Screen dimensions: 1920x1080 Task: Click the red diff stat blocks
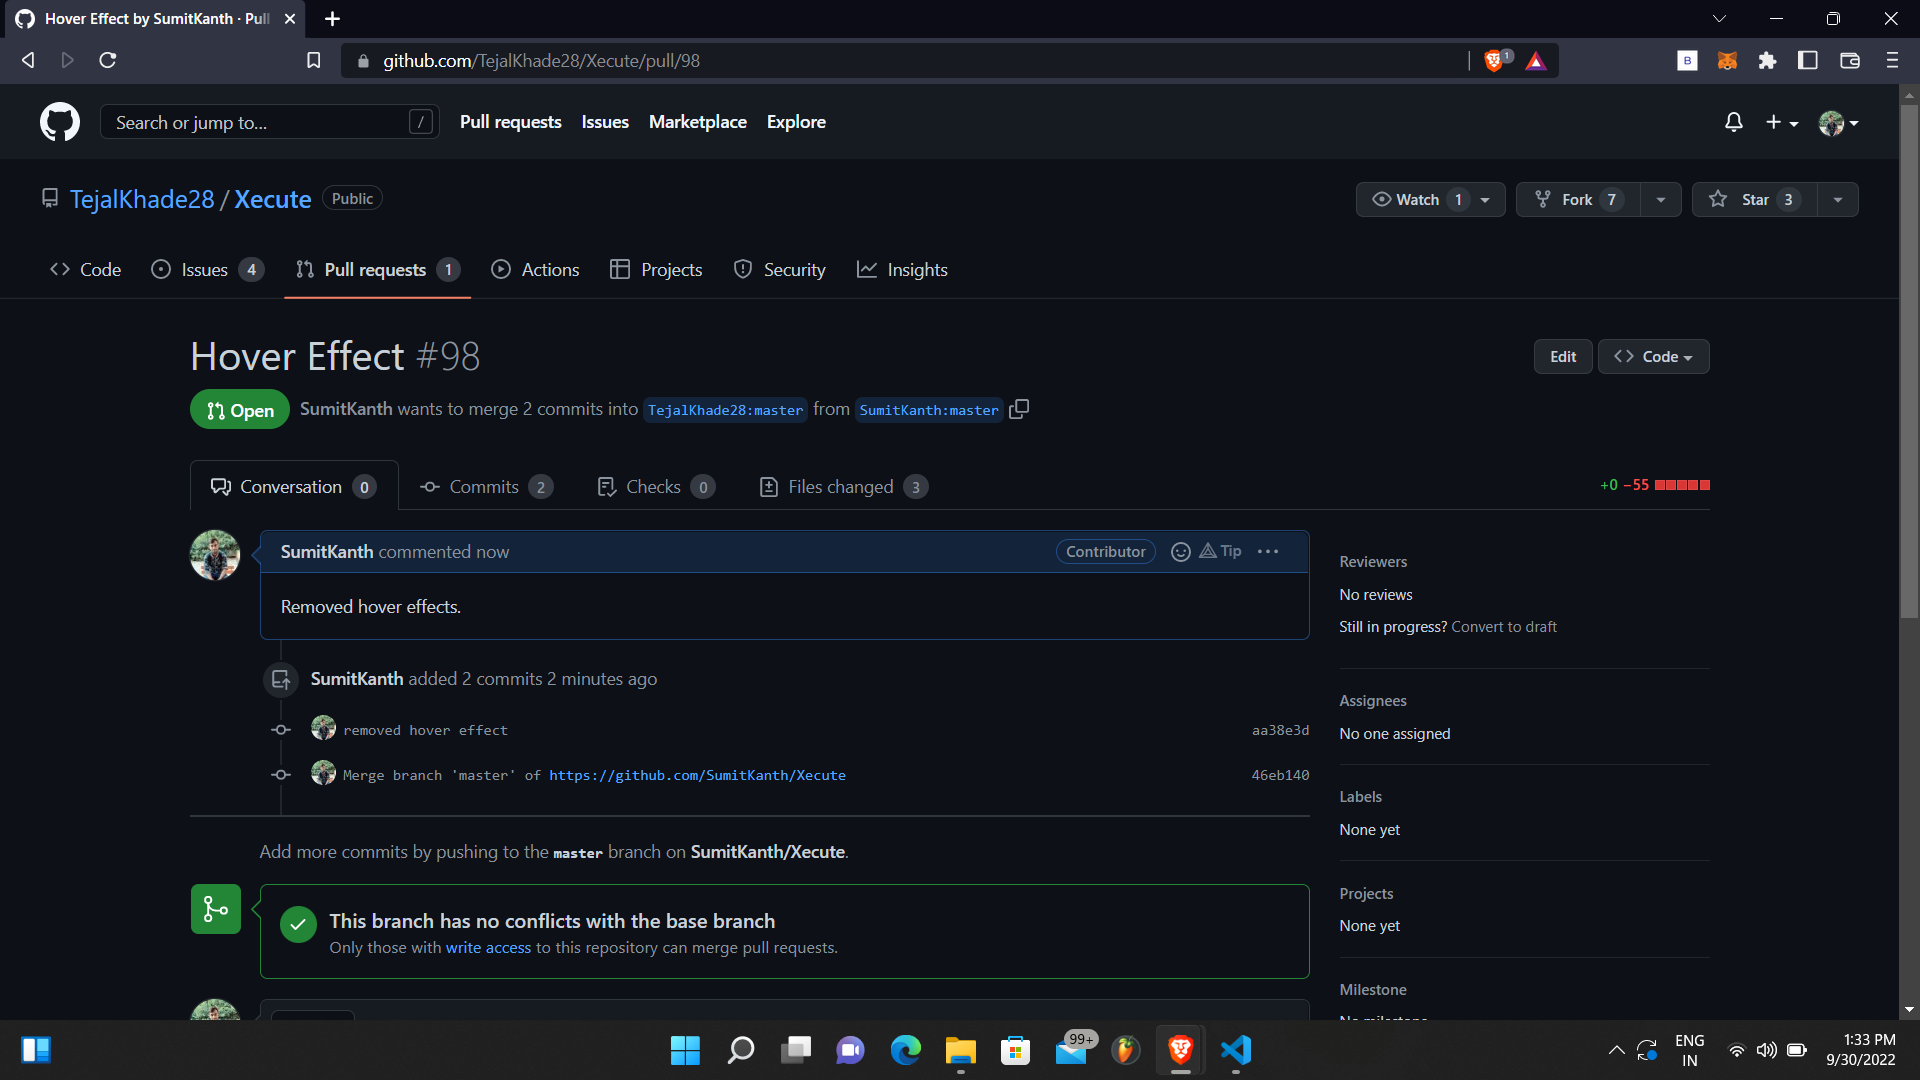click(1683, 485)
